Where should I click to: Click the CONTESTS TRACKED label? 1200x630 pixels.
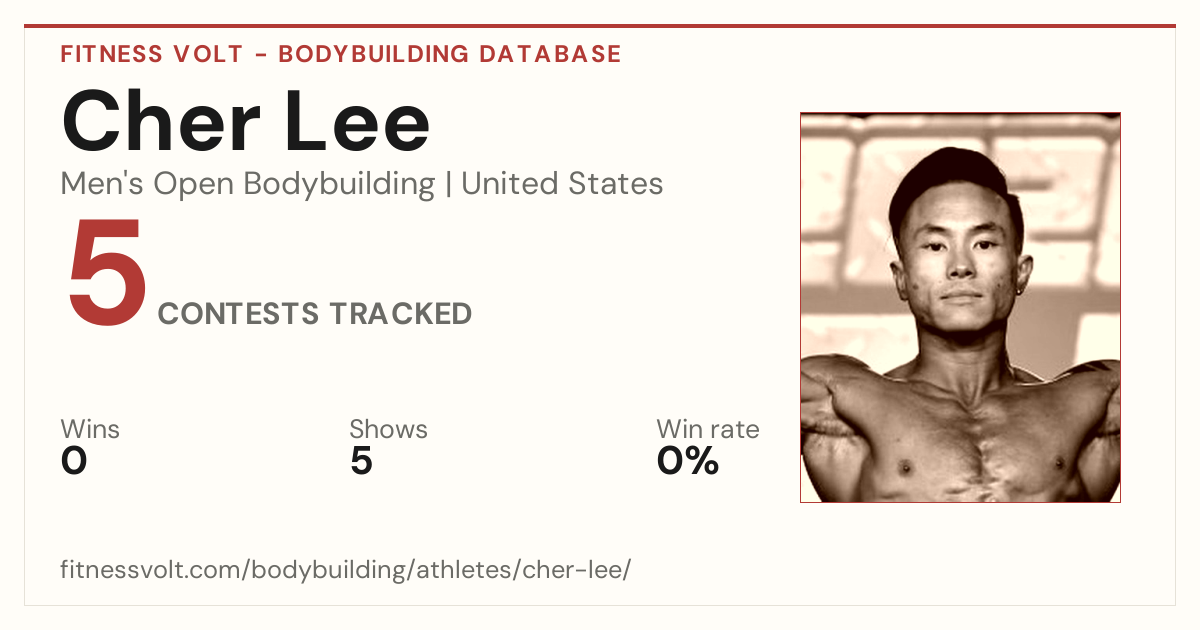coord(315,314)
